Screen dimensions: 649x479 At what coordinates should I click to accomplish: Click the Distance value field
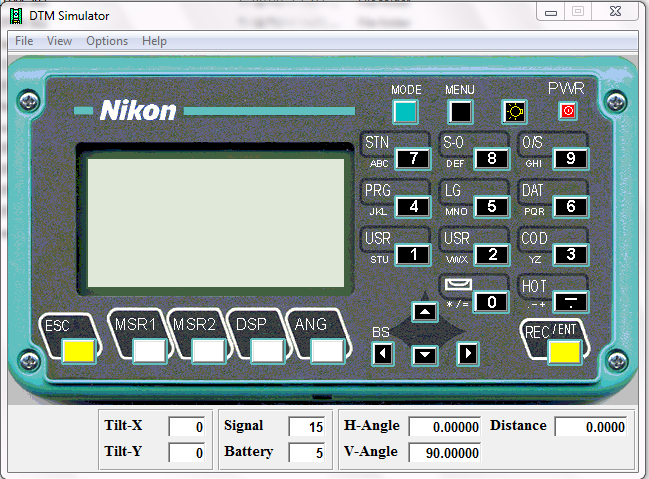[591, 426]
